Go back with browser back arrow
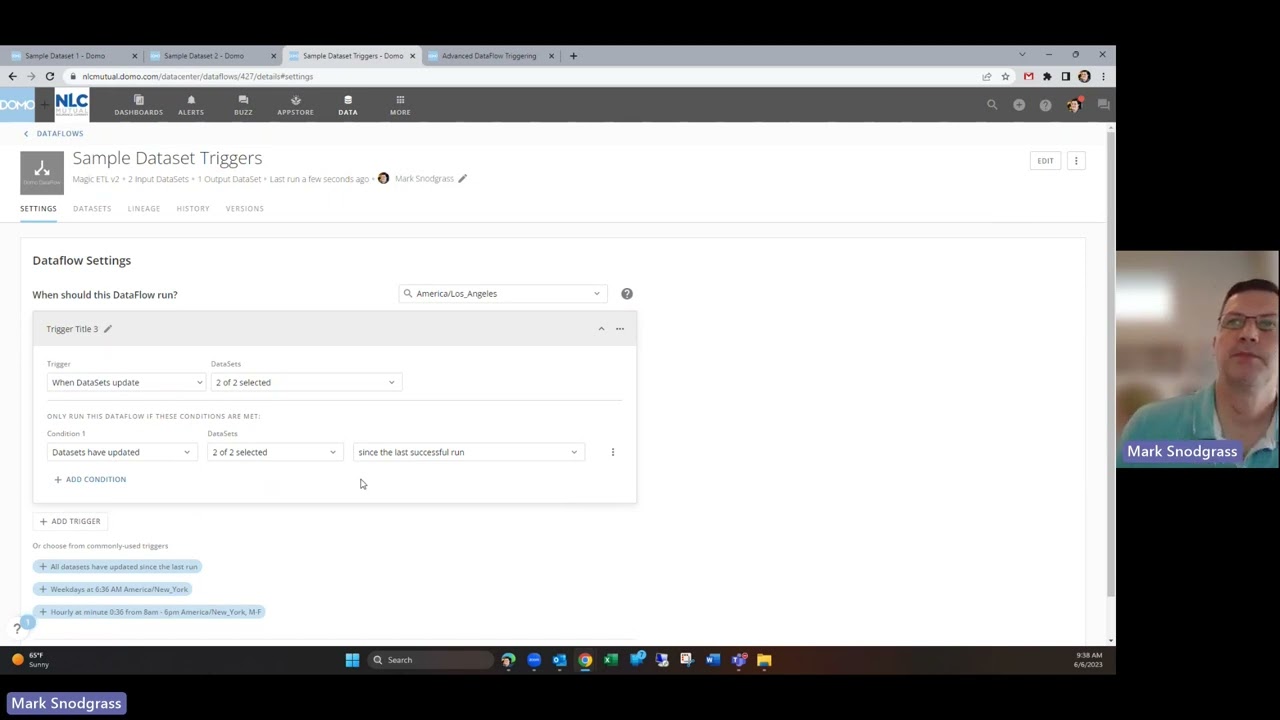Screen dimensions: 1280x720 (12, 76)
